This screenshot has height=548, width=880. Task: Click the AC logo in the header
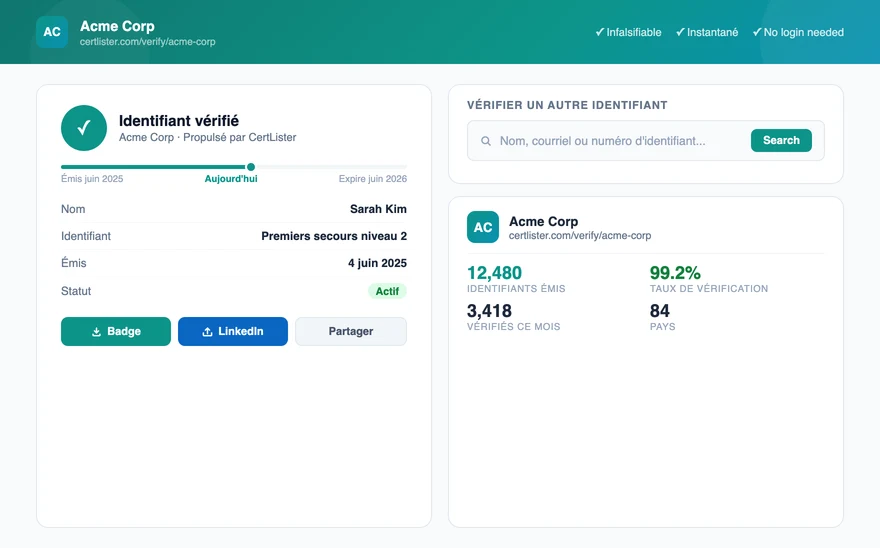tap(52, 31)
